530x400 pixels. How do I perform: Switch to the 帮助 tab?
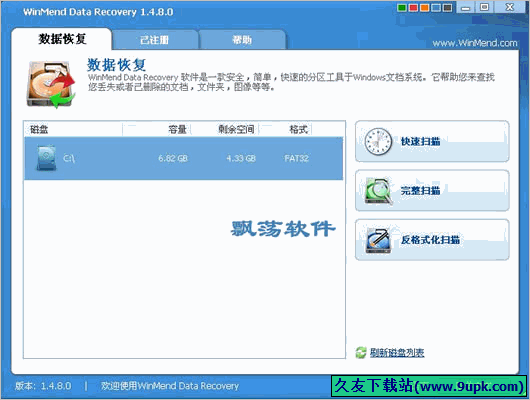(242, 40)
